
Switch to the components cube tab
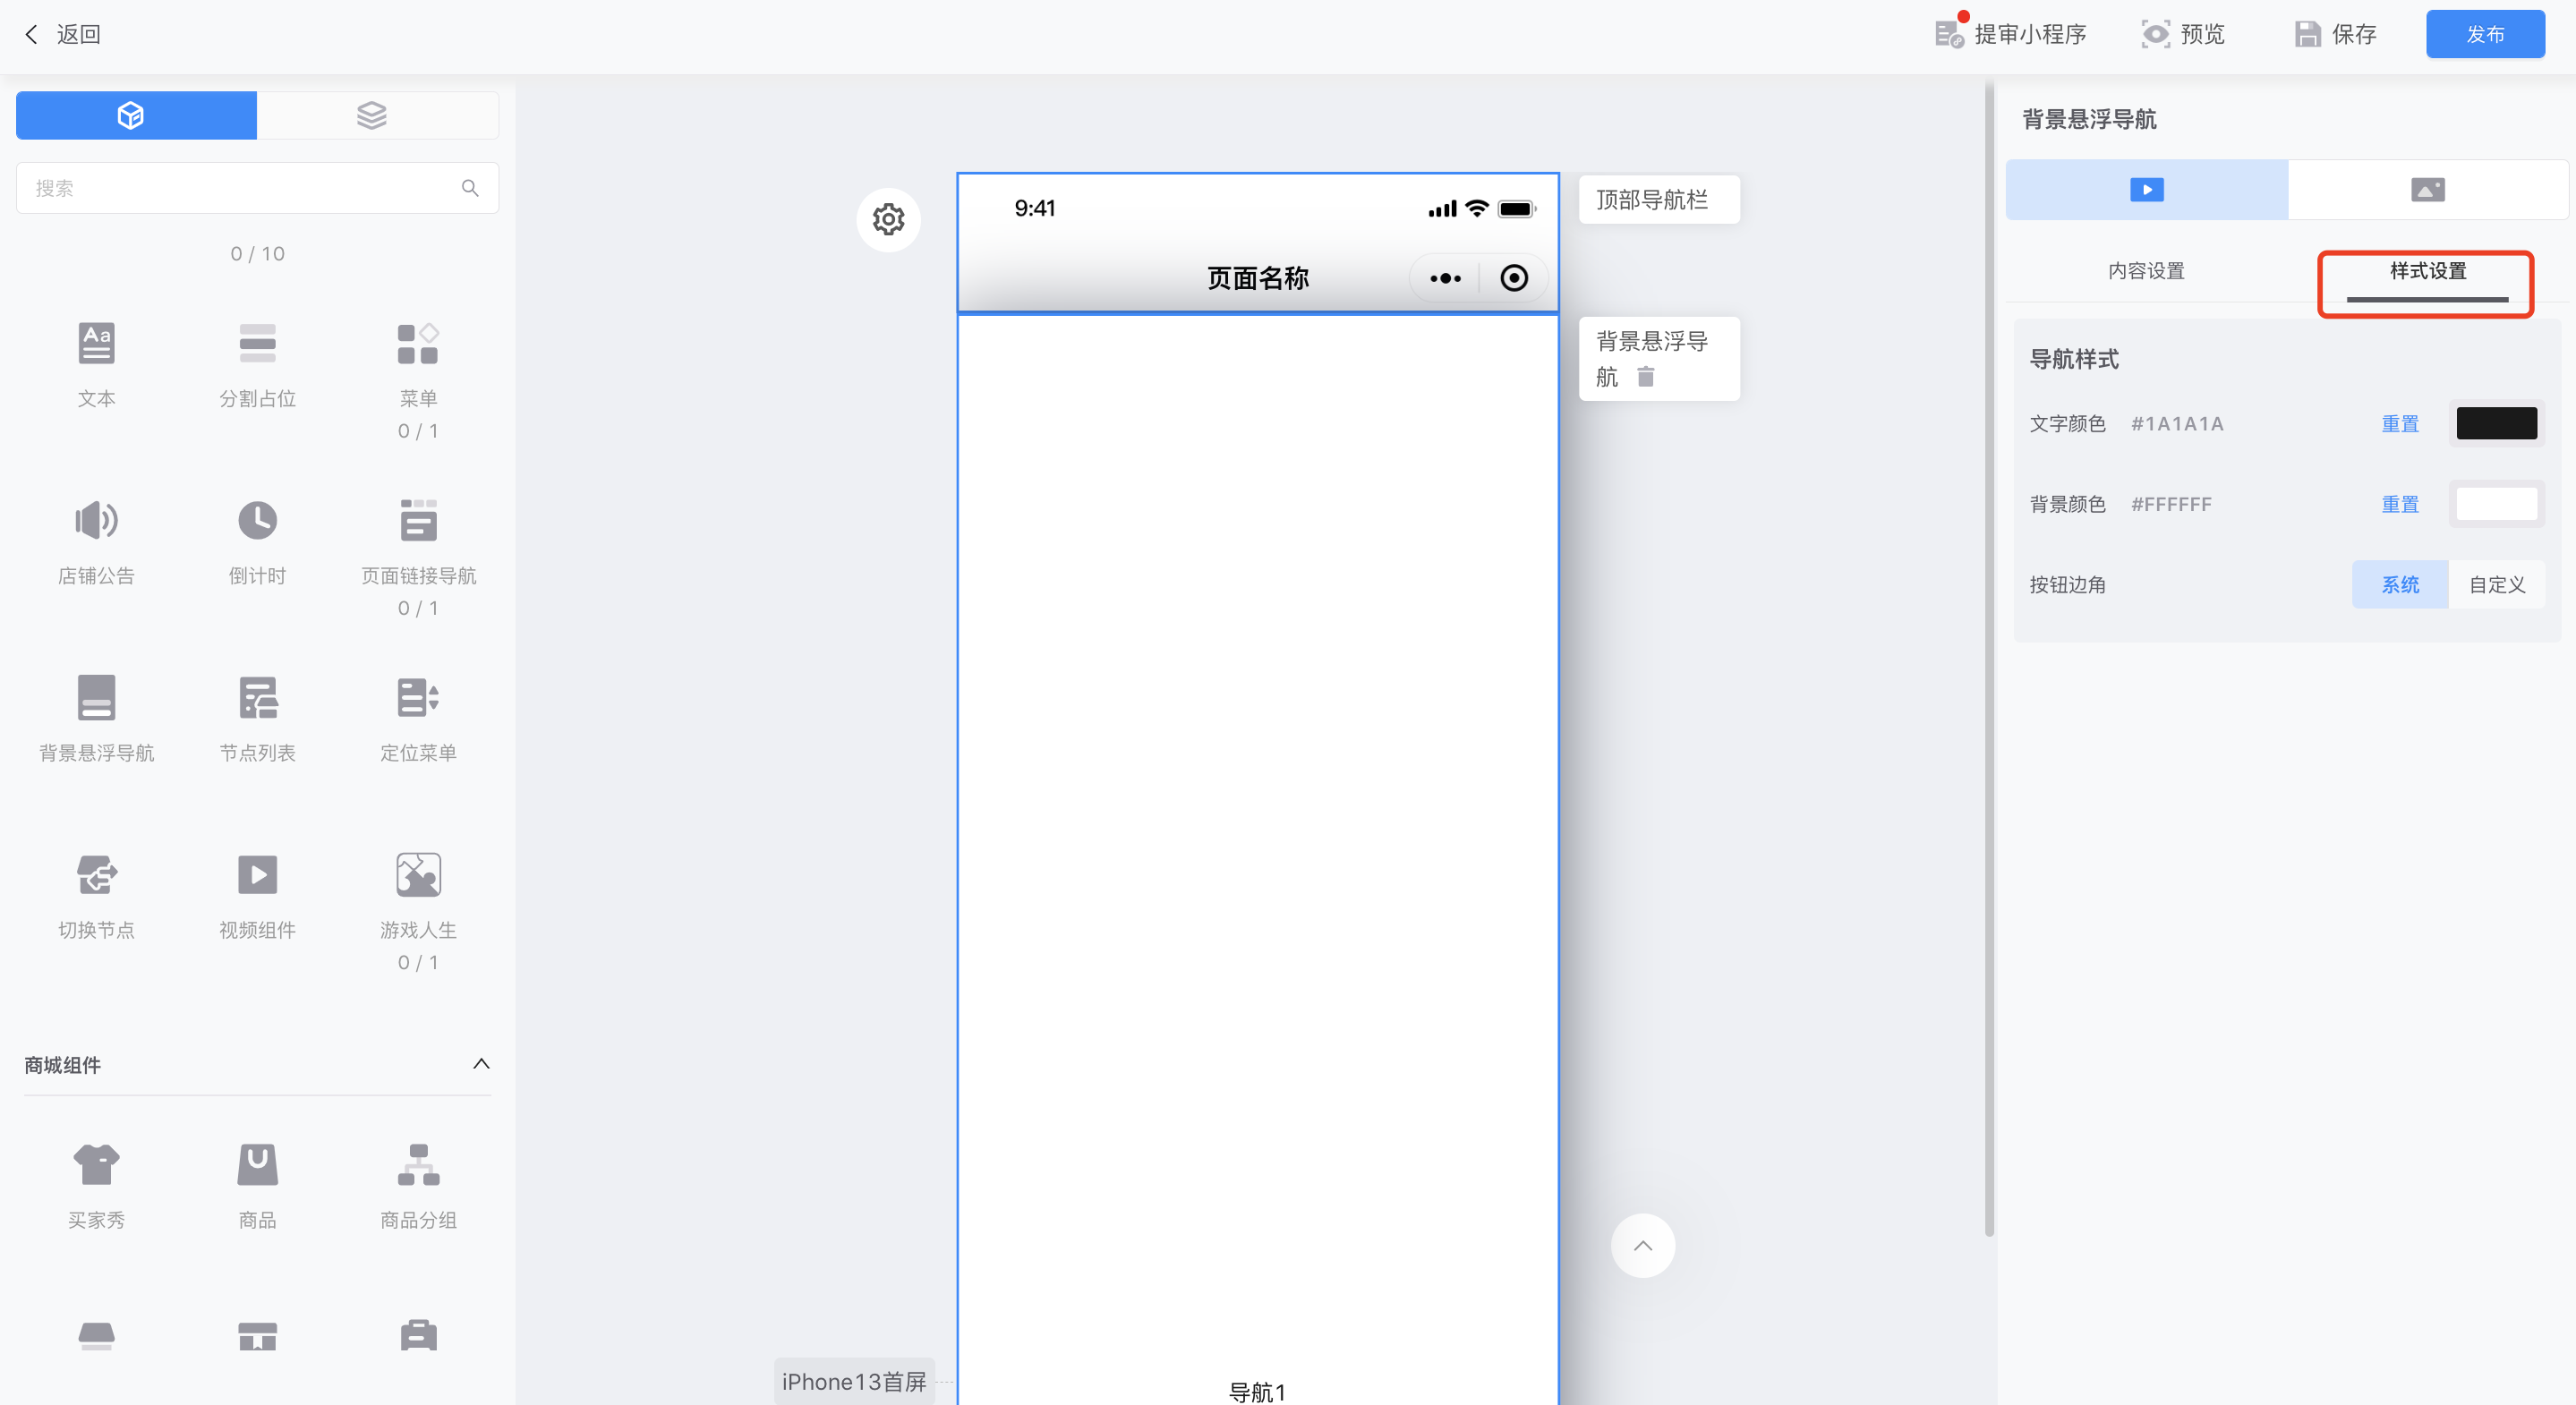[x=136, y=115]
